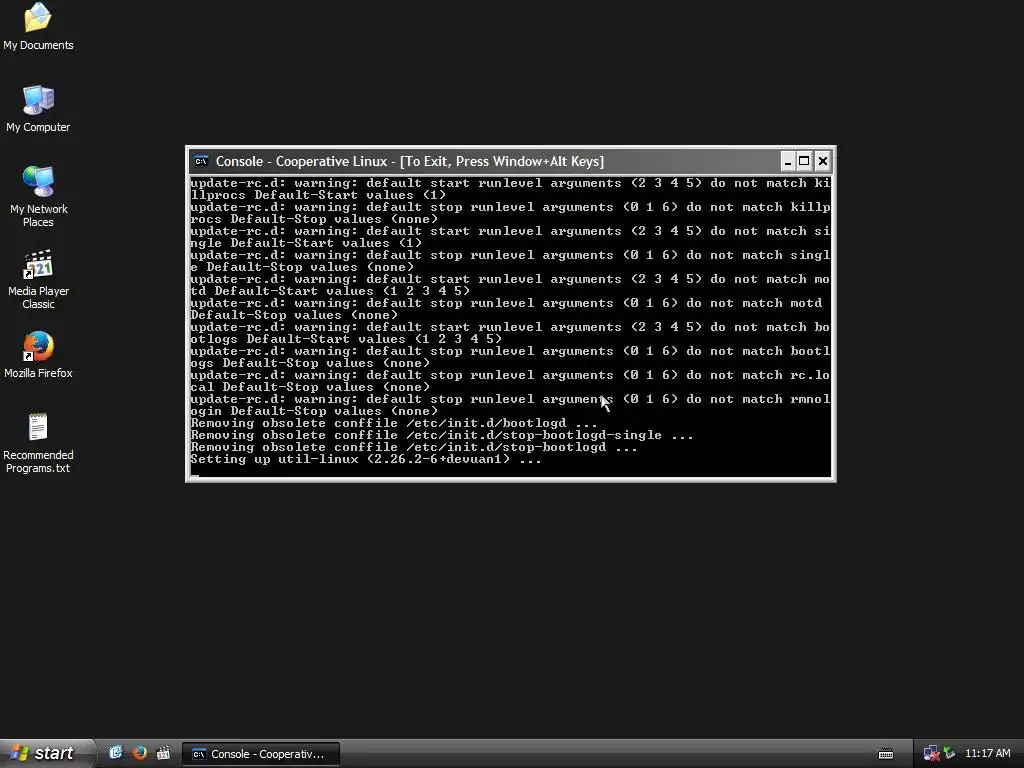Click 'ngle Default-Start values (1)' line

tap(306, 243)
